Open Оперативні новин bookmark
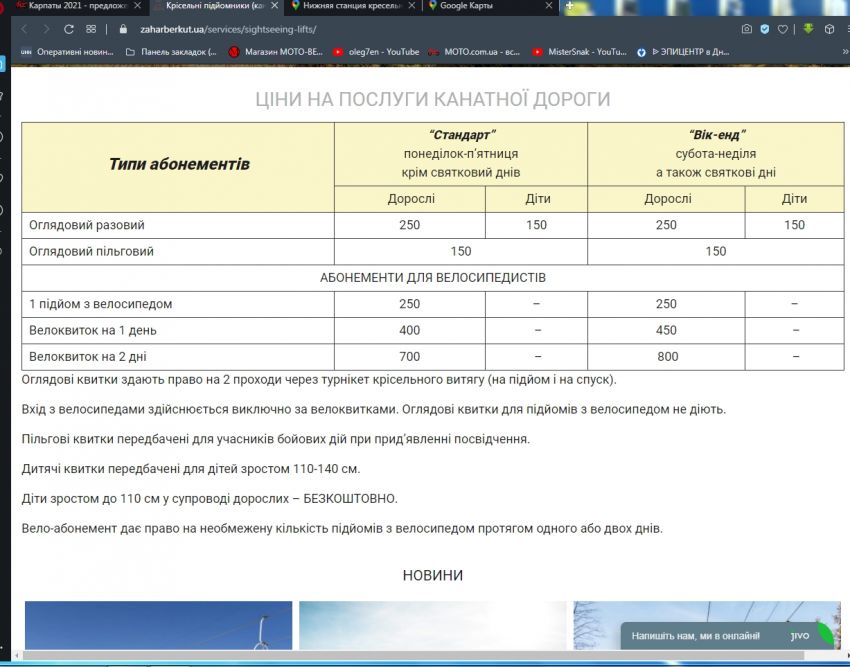850x667 pixels. click(x=67, y=52)
